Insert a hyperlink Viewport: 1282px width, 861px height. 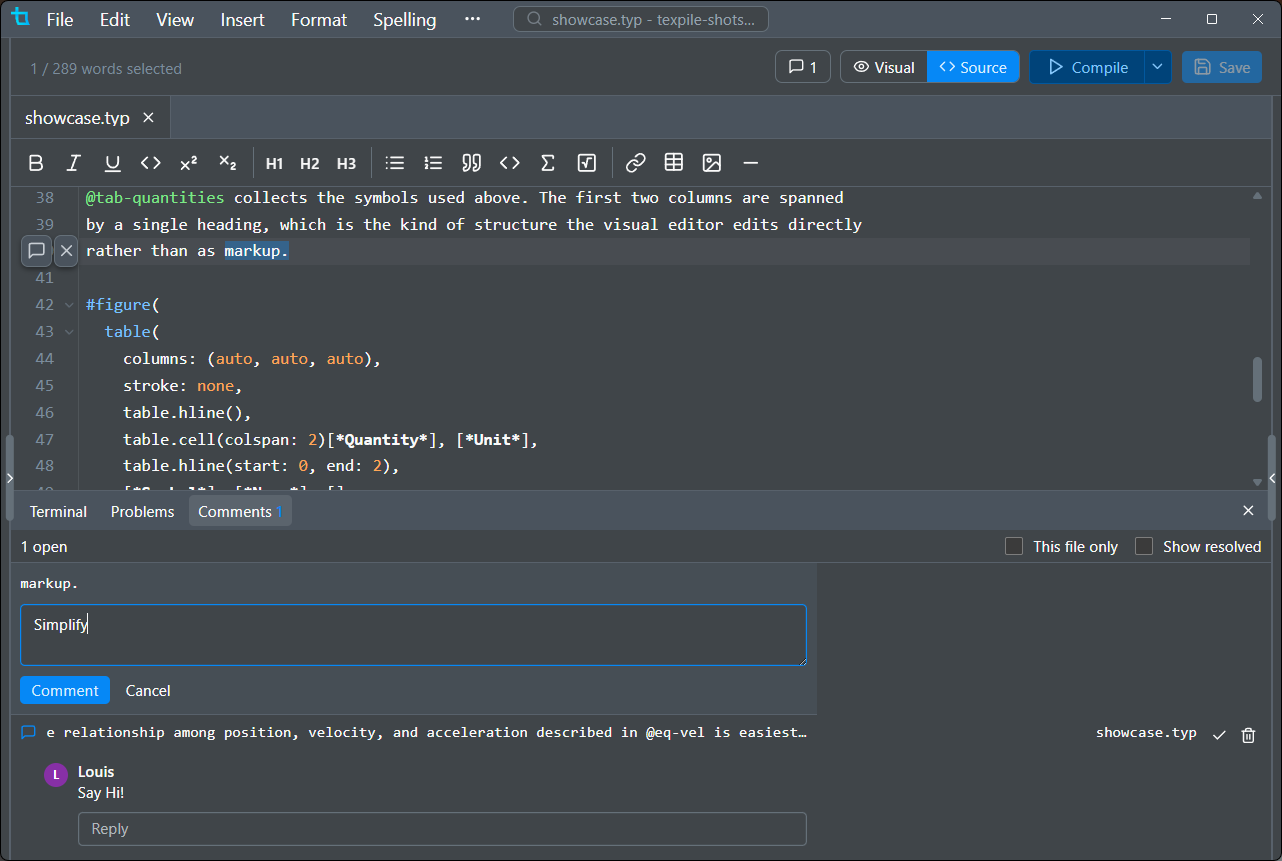(636, 163)
